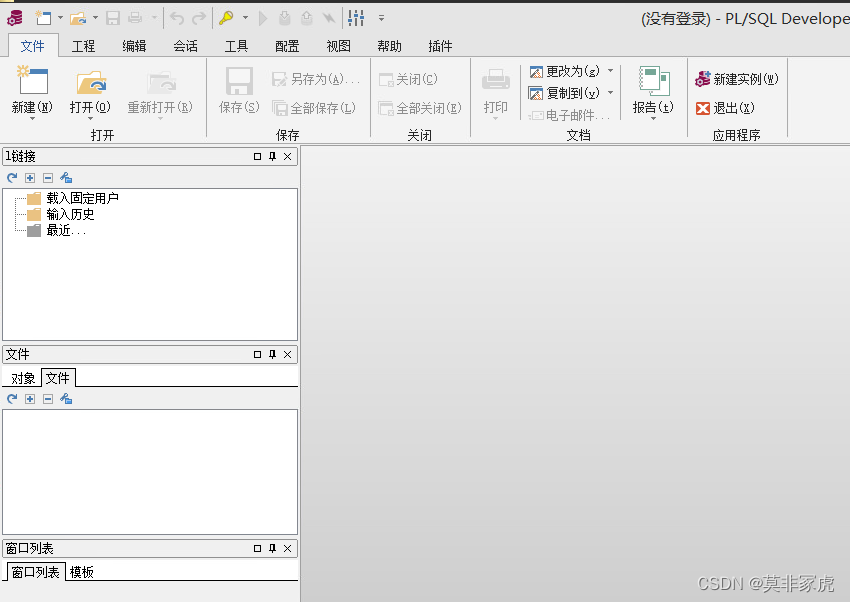This screenshot has width=850, height=602.
Task: Float the 链接 panel using its square icon
Action: [x=257, y=157]
